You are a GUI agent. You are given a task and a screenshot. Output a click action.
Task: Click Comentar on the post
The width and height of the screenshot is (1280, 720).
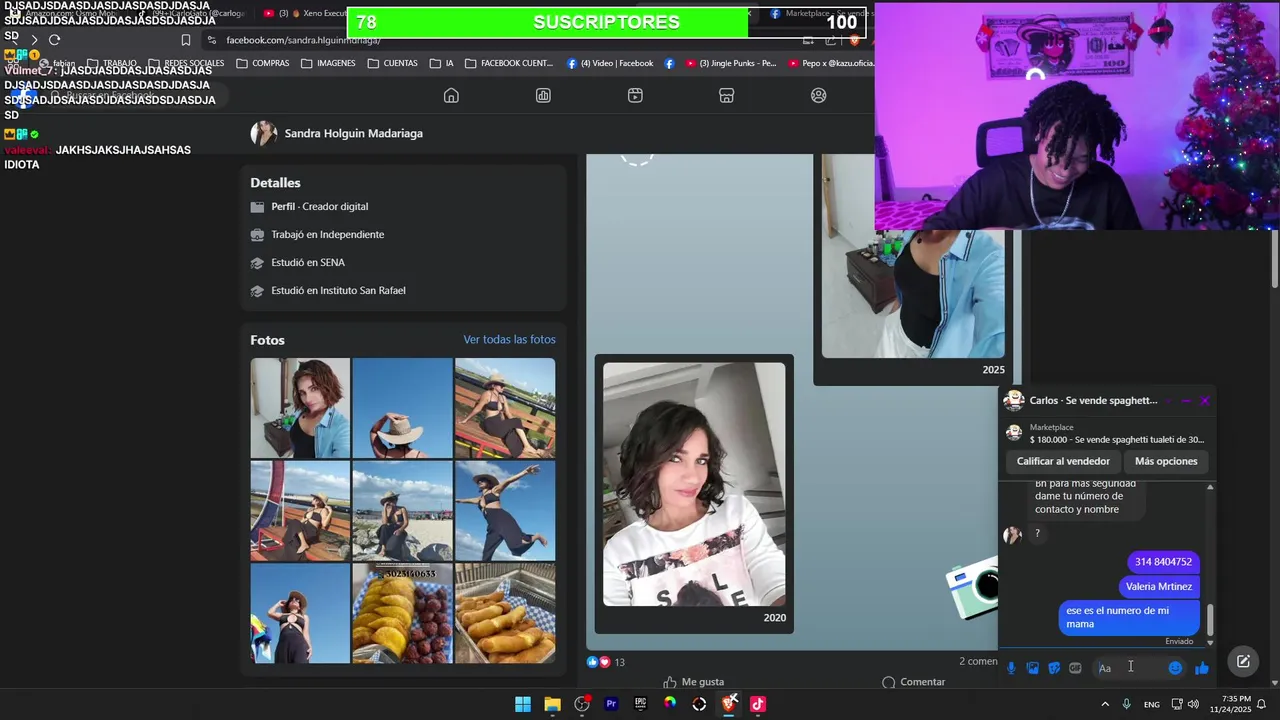(913, 682)
